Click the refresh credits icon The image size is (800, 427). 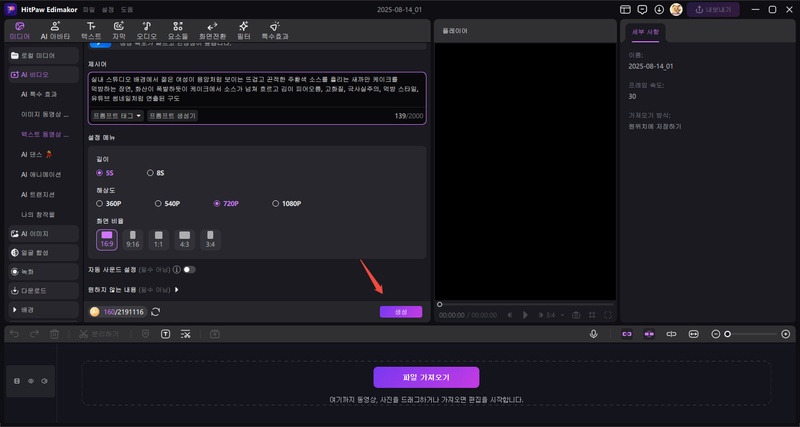[156, 312]
